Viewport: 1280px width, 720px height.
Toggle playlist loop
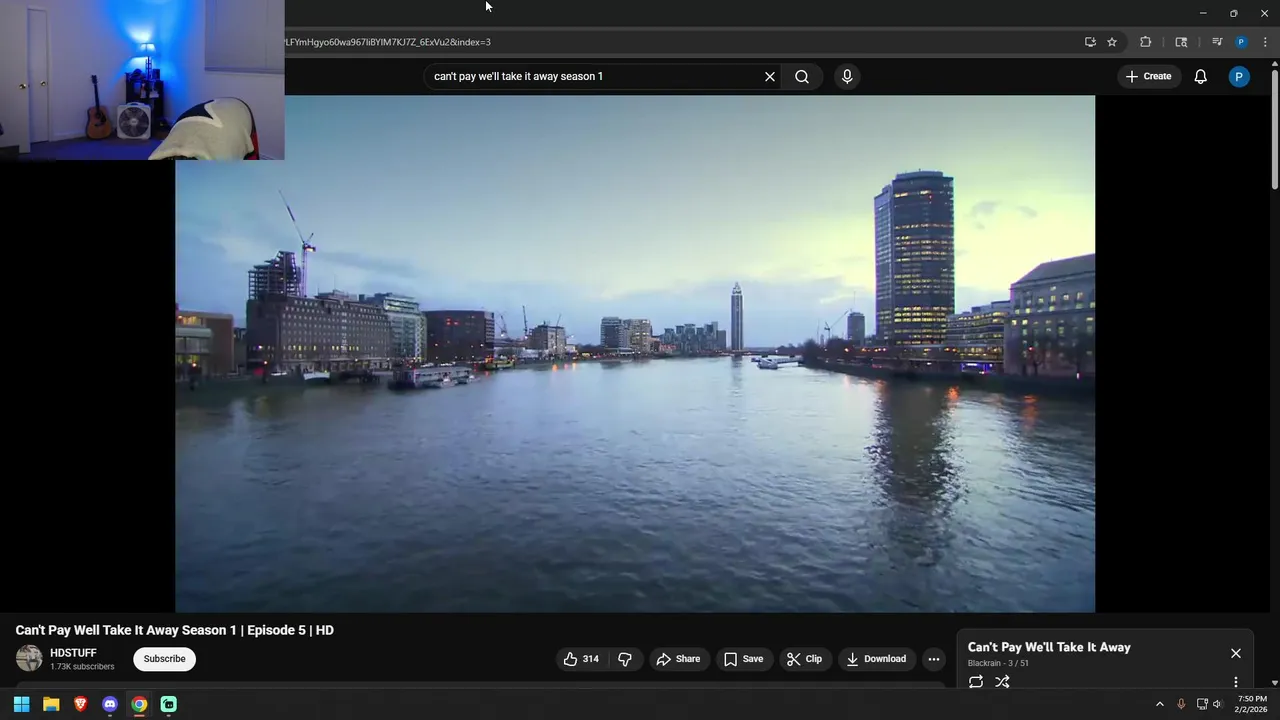(976, 682)
